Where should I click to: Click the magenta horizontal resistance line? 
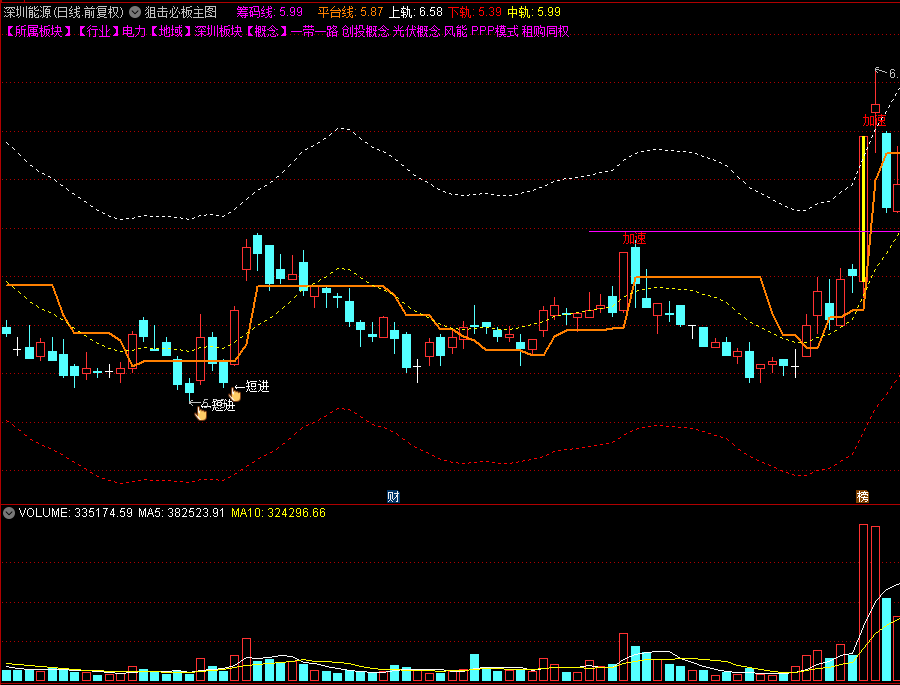coord(744,231)
